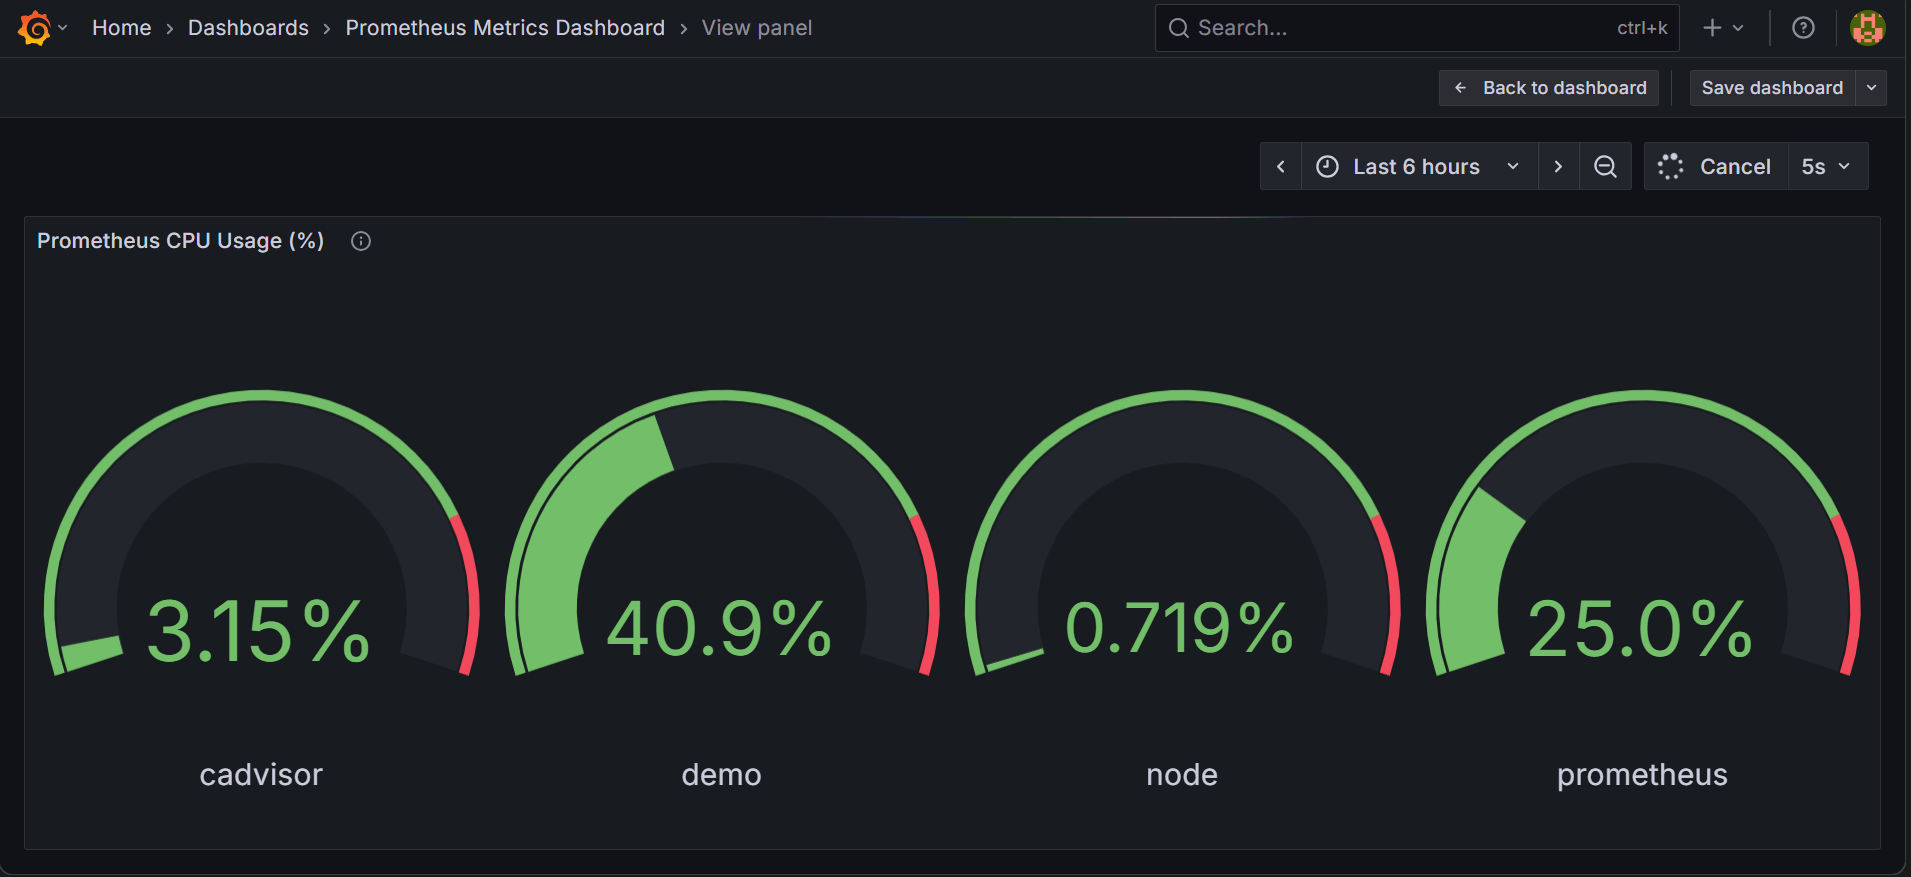This screenshot has height=877, width=1911.
Task: Go to the Home breadcrumb
Action: click(x=122, y=28)
